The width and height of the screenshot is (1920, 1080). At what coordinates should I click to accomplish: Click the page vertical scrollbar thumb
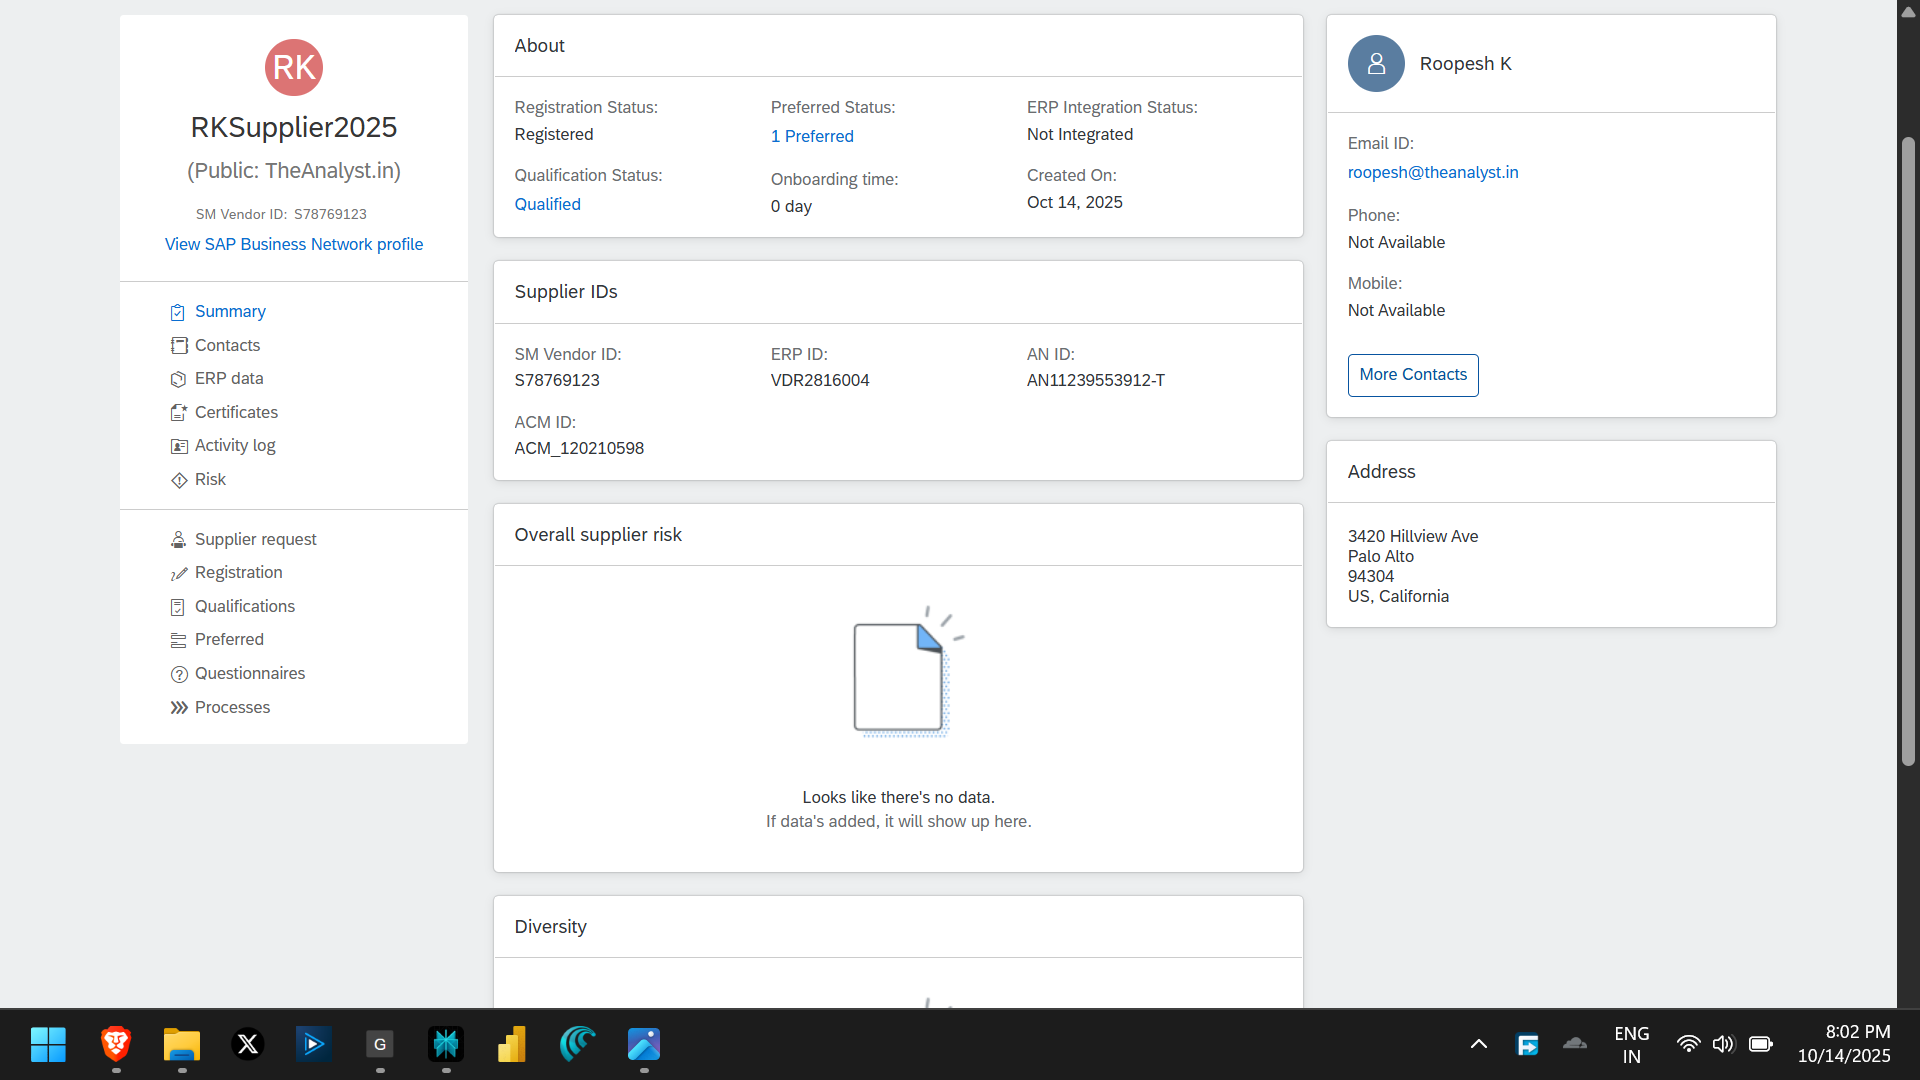(1908, 450)
